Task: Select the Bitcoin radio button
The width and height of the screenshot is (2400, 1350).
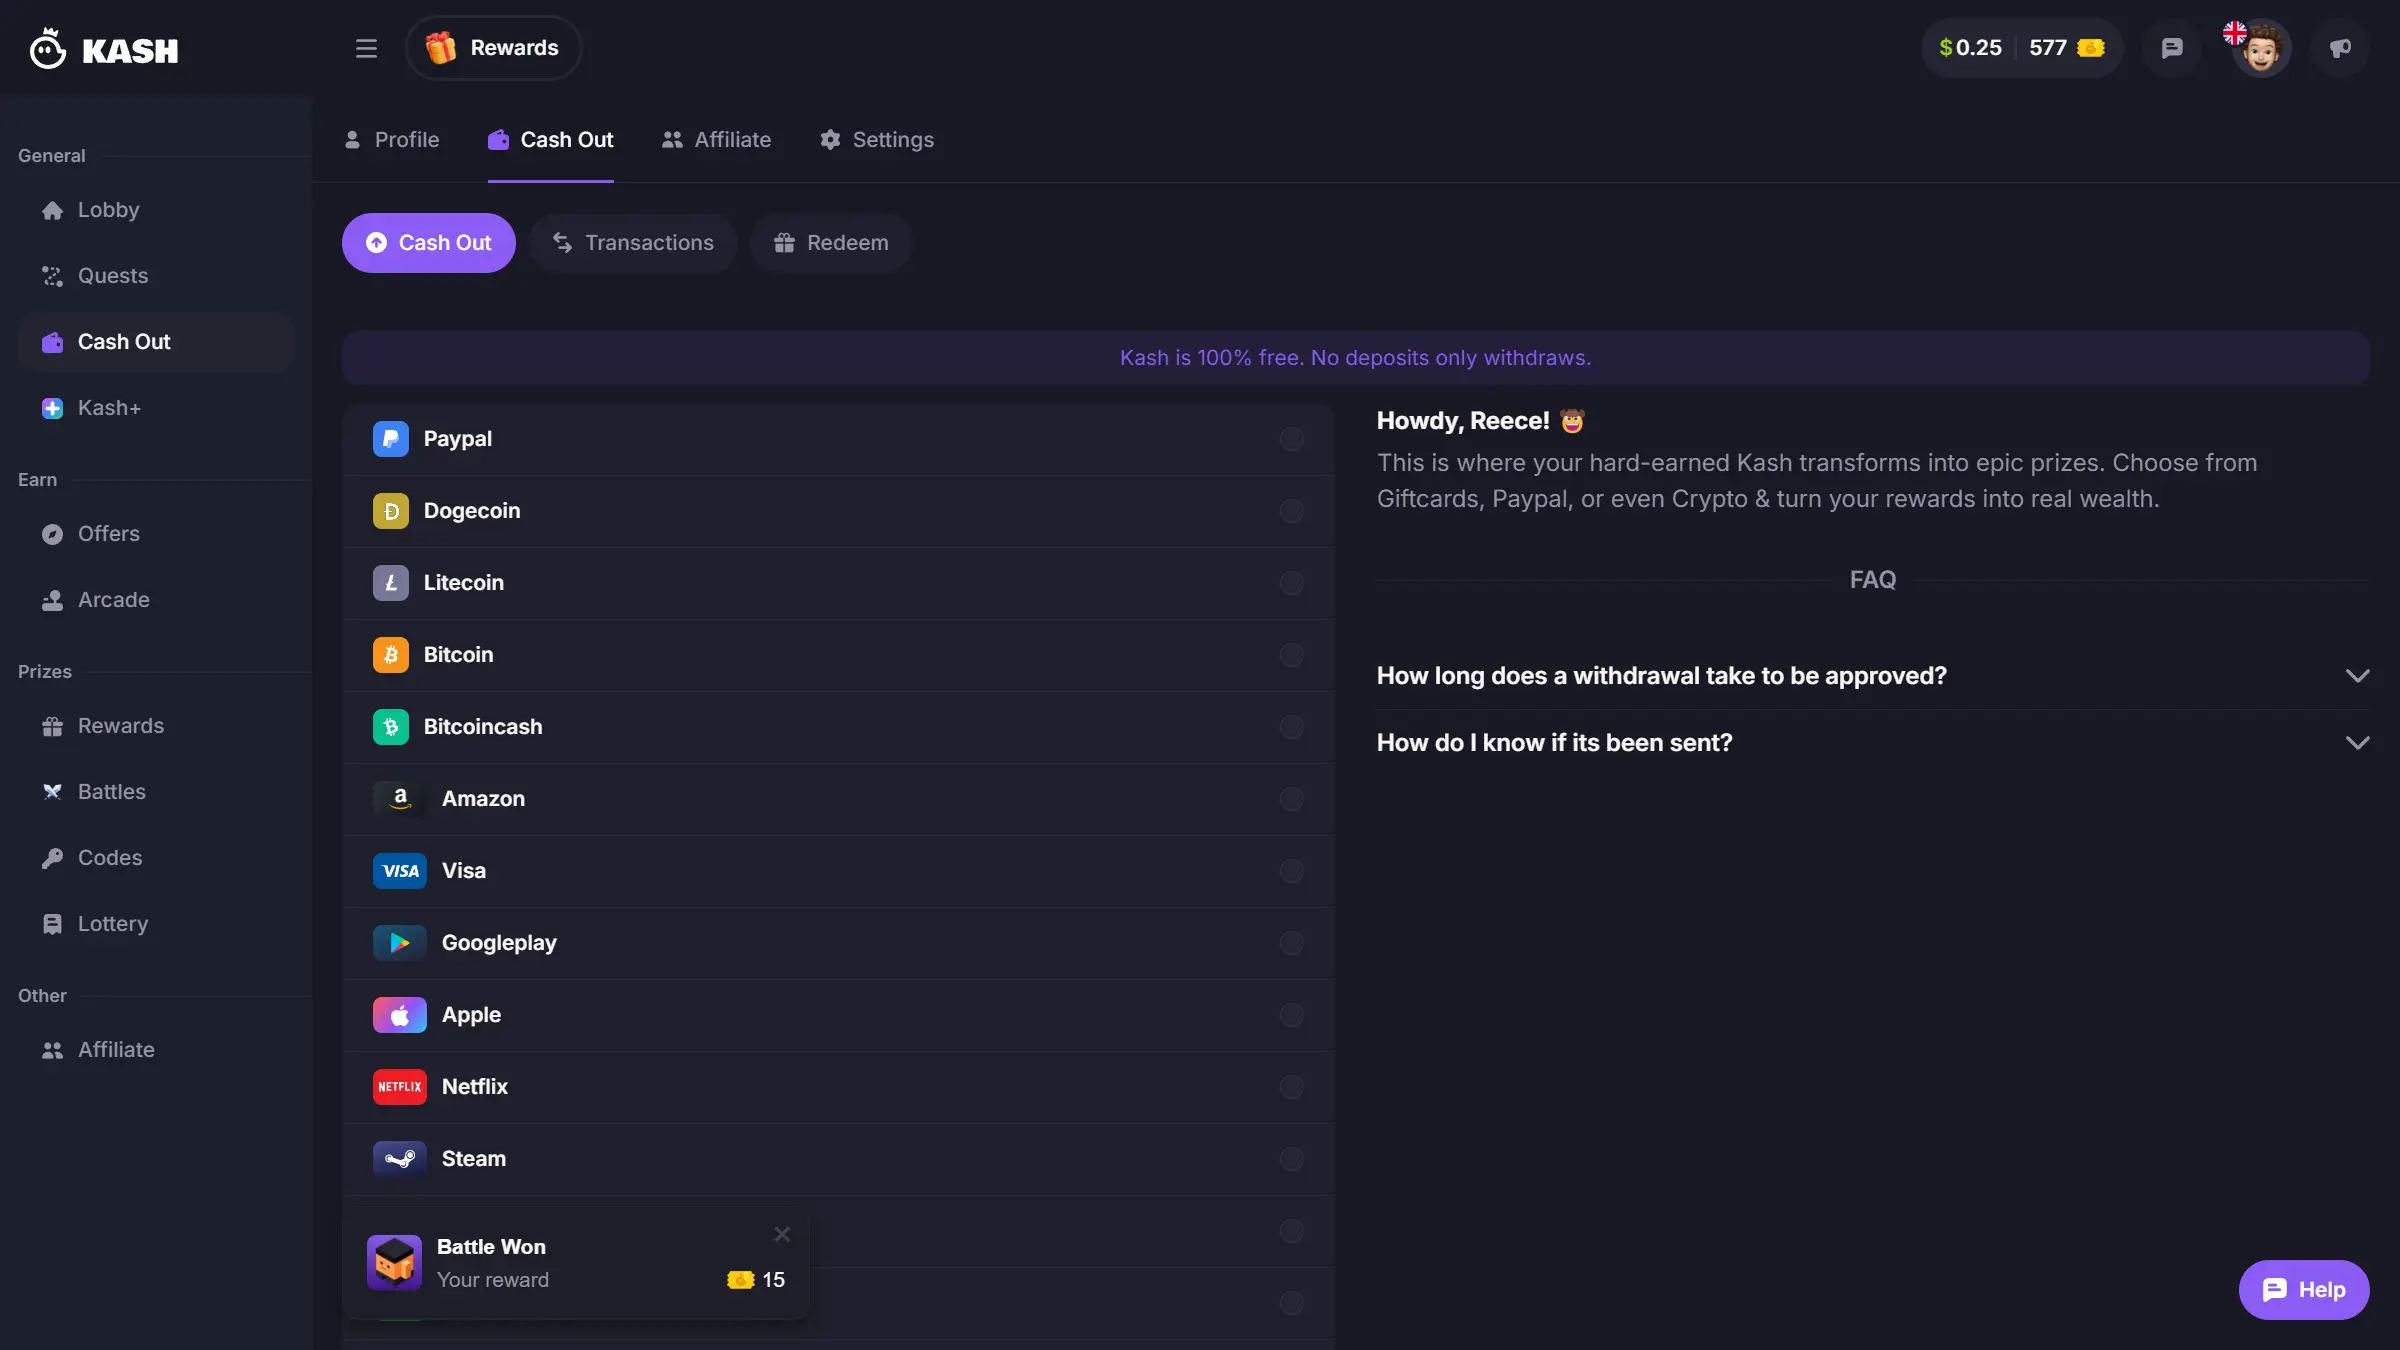Action: tap(1292, 655)
